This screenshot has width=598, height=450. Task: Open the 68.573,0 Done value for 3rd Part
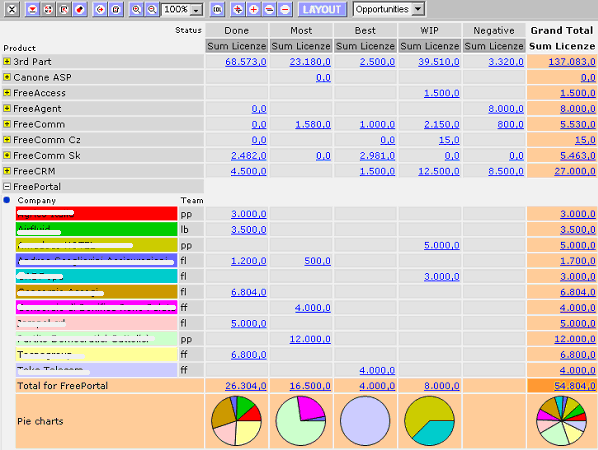tap(246, 61)
